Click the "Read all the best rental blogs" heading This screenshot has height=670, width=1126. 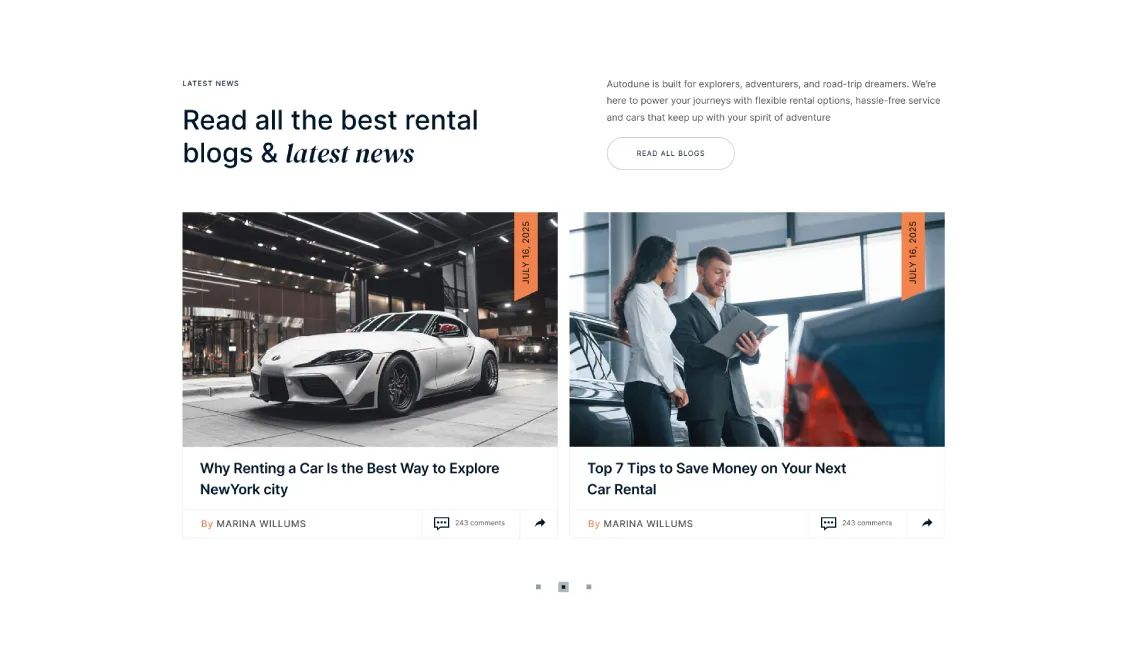[330, 136]
